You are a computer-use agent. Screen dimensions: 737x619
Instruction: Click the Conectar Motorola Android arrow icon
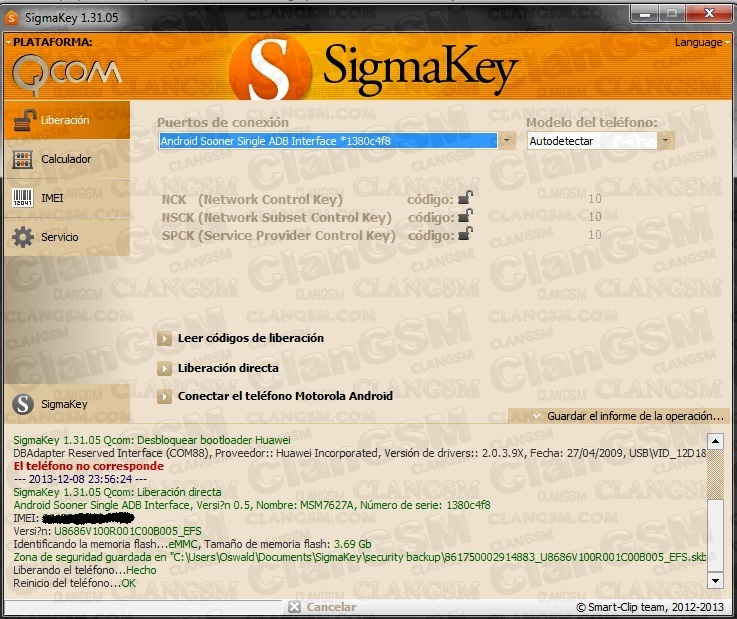[x=165, y=396]
